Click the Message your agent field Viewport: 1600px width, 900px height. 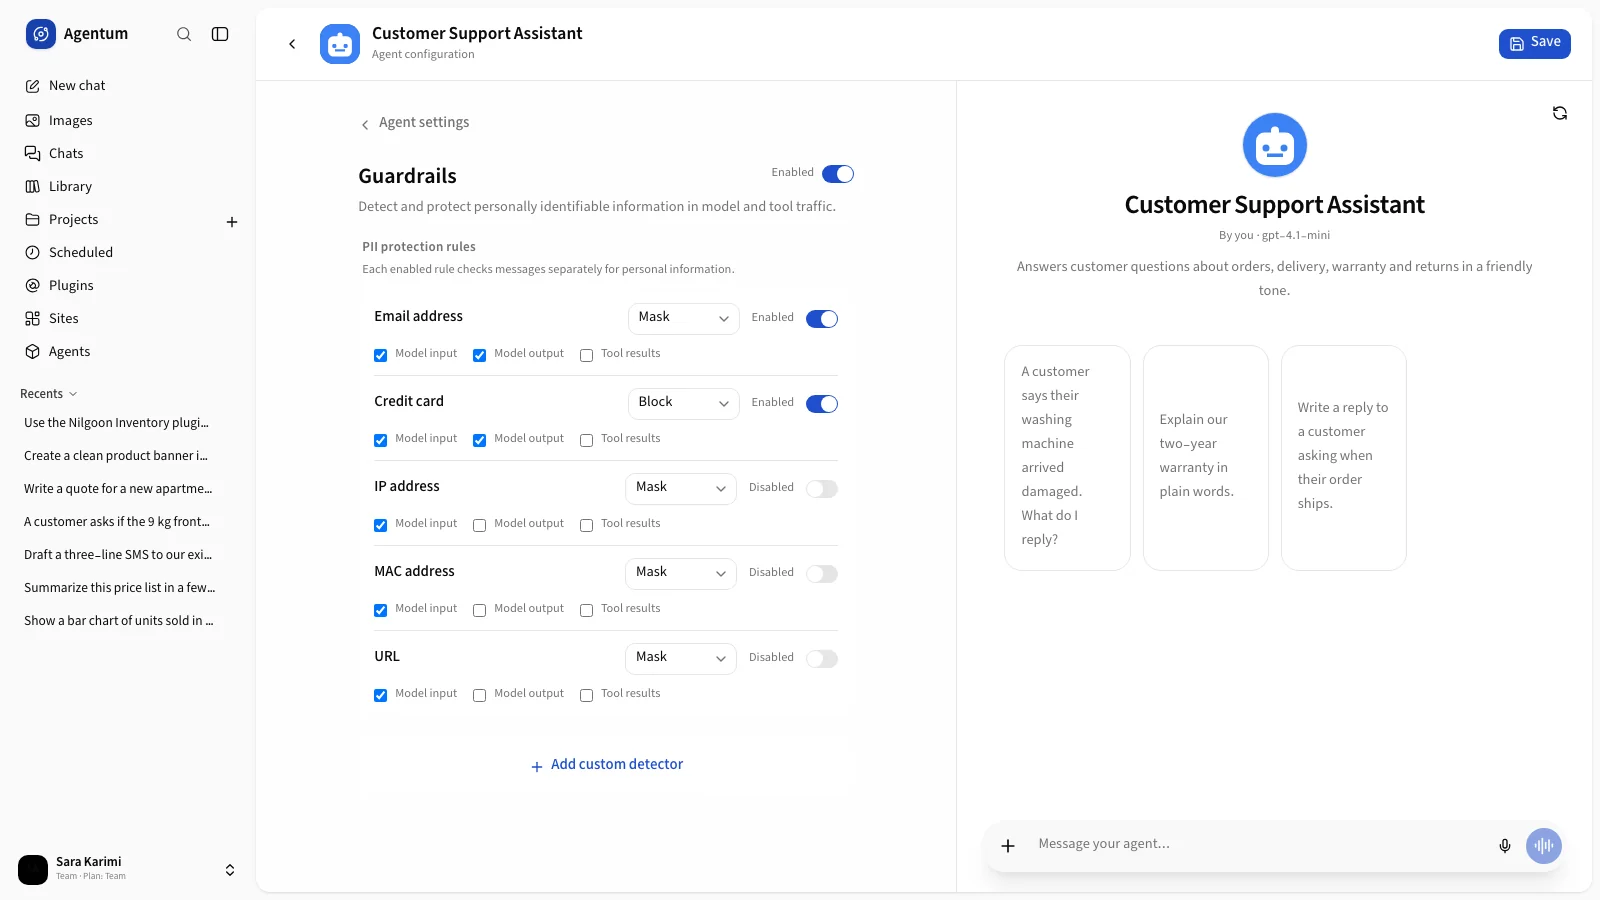pos(1260,845)
